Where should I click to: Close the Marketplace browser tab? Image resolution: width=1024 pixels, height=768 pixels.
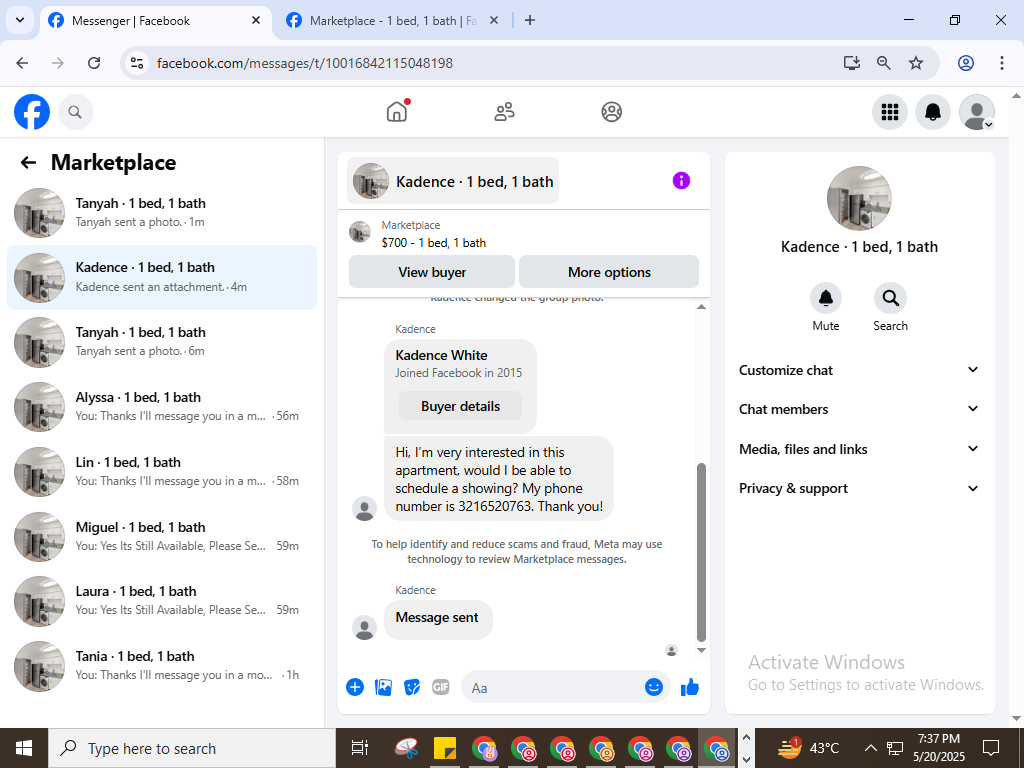494,21
